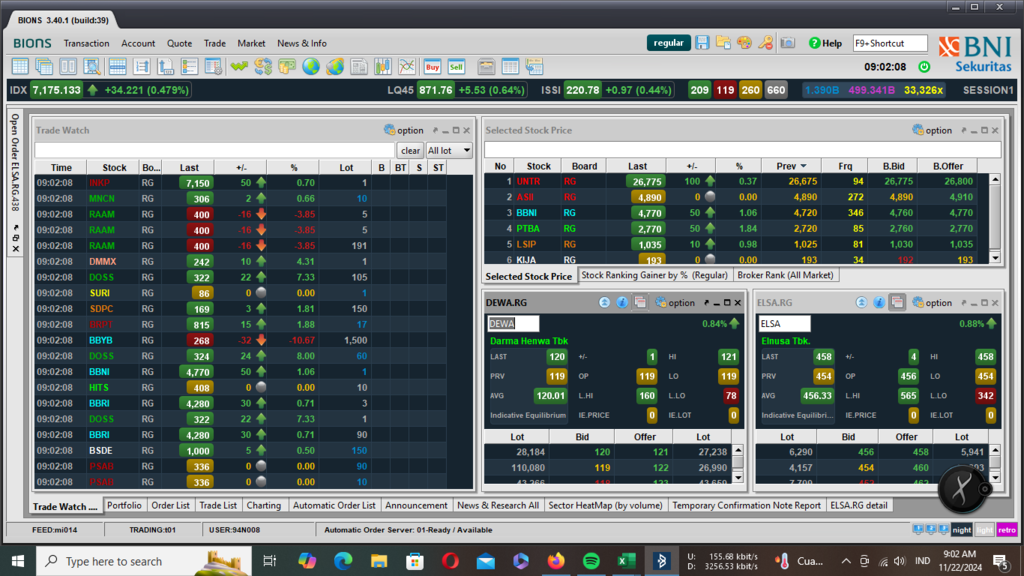
Task: Switch to night theme
Action: (961, 530)
